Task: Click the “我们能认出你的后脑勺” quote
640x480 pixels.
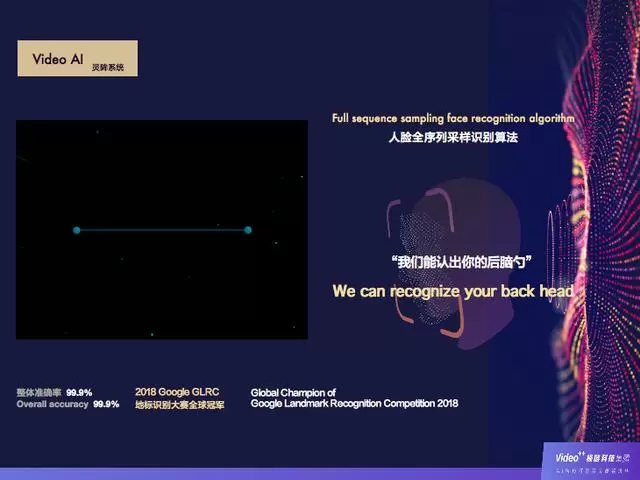Action: 461,262
